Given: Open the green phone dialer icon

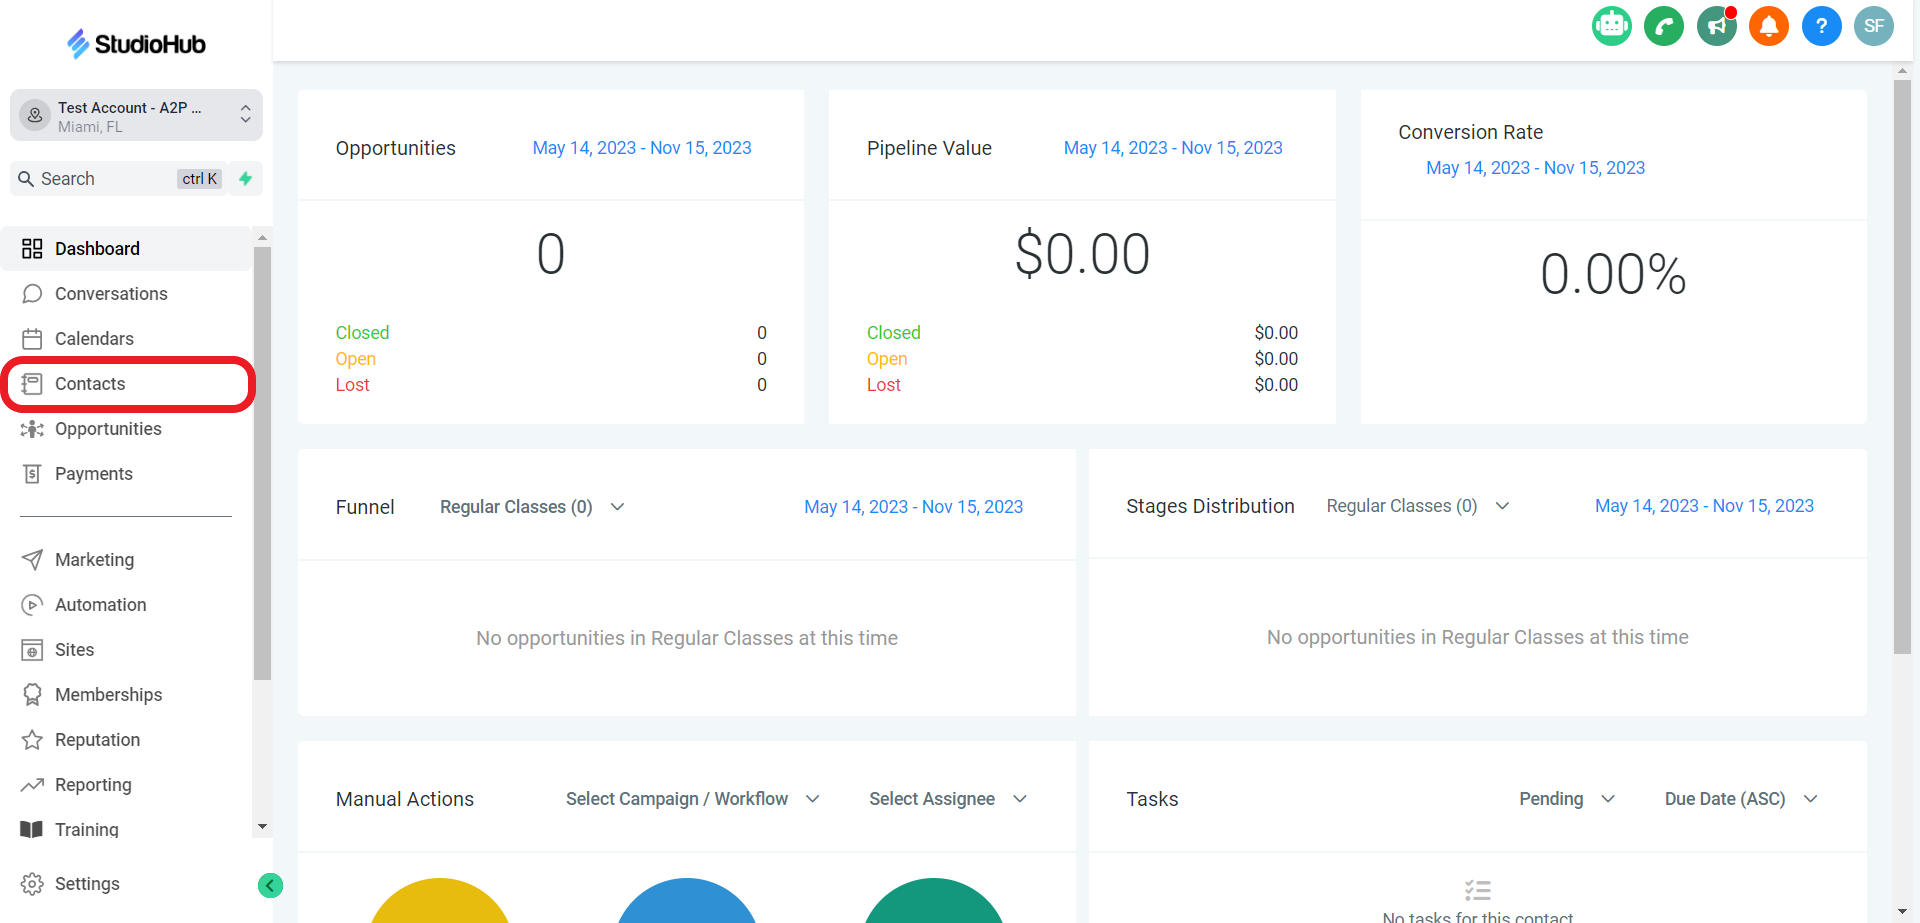Looking at the screenshot, I should [x=1664, y=26].
